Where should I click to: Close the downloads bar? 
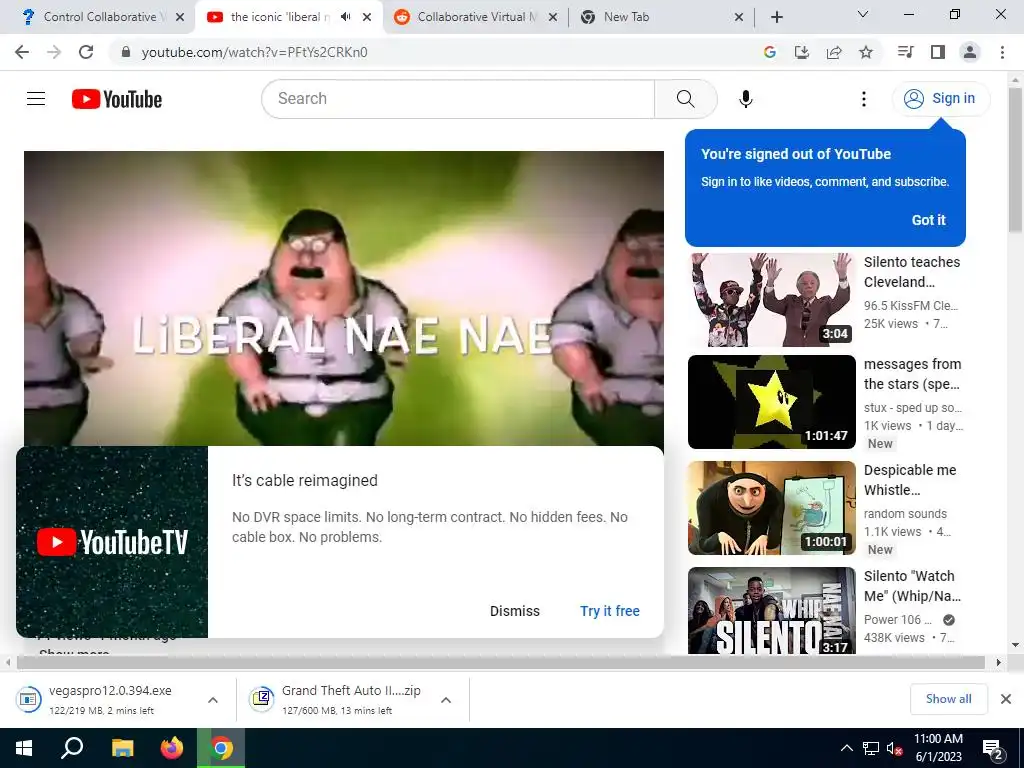[x=1006, y=699]
